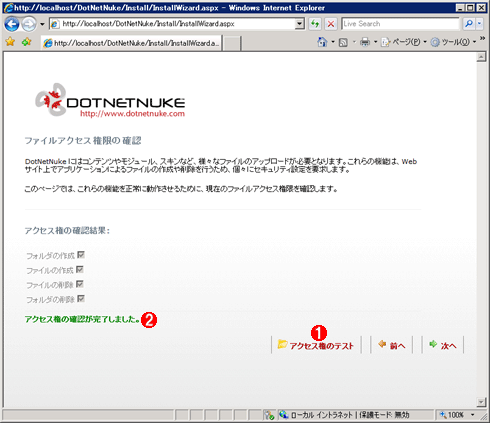Expand the Print dropdown arrow
Viewport: 490px width, 423px height.
[375, 42]
